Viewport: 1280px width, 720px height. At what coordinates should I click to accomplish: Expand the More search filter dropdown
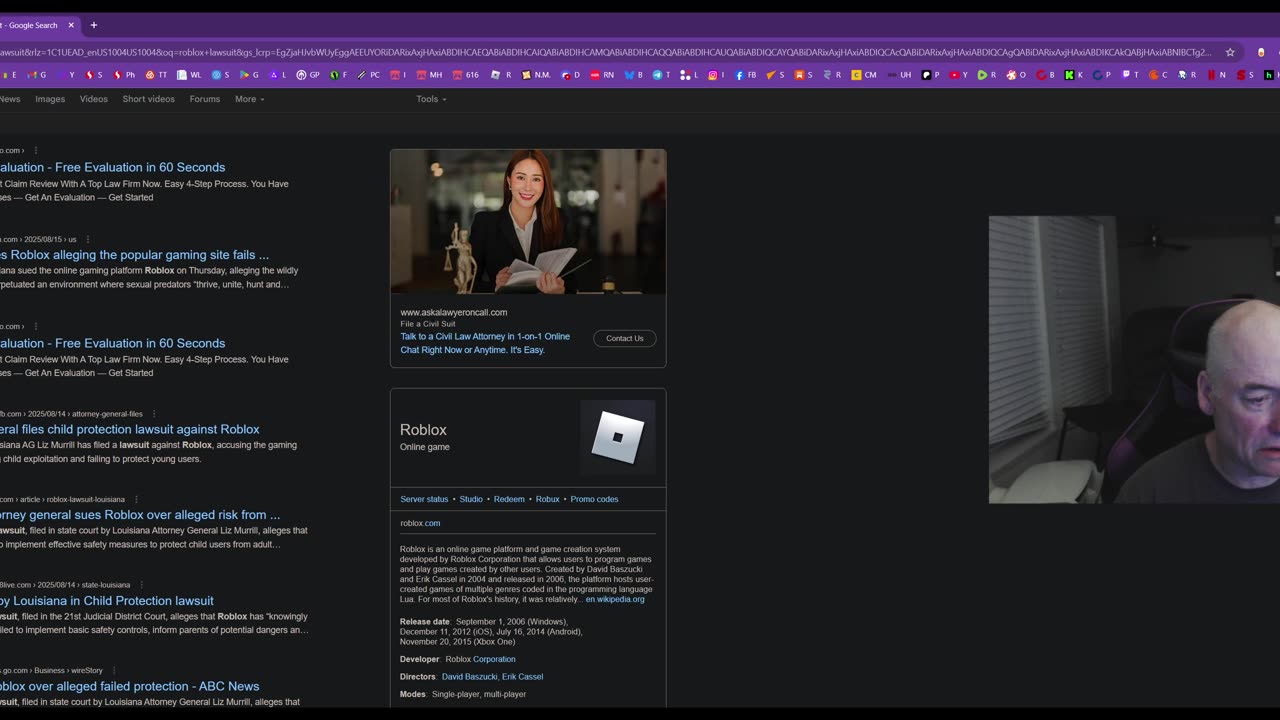click(x=250, y=99)
